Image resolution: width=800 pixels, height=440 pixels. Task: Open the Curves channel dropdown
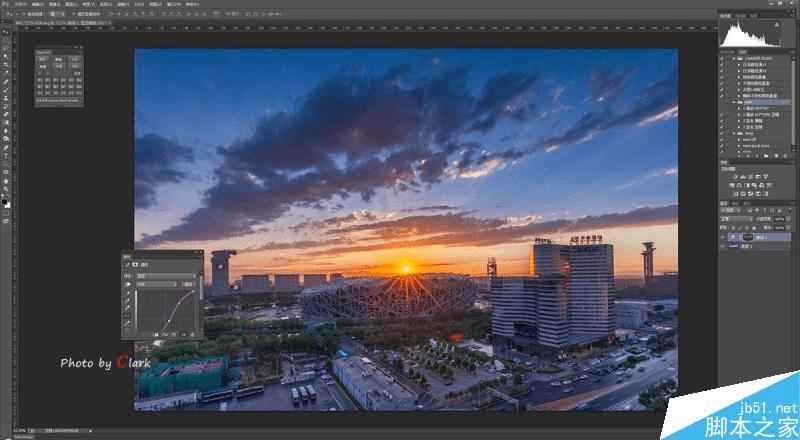pyautogui.click(x=156, y=284)
